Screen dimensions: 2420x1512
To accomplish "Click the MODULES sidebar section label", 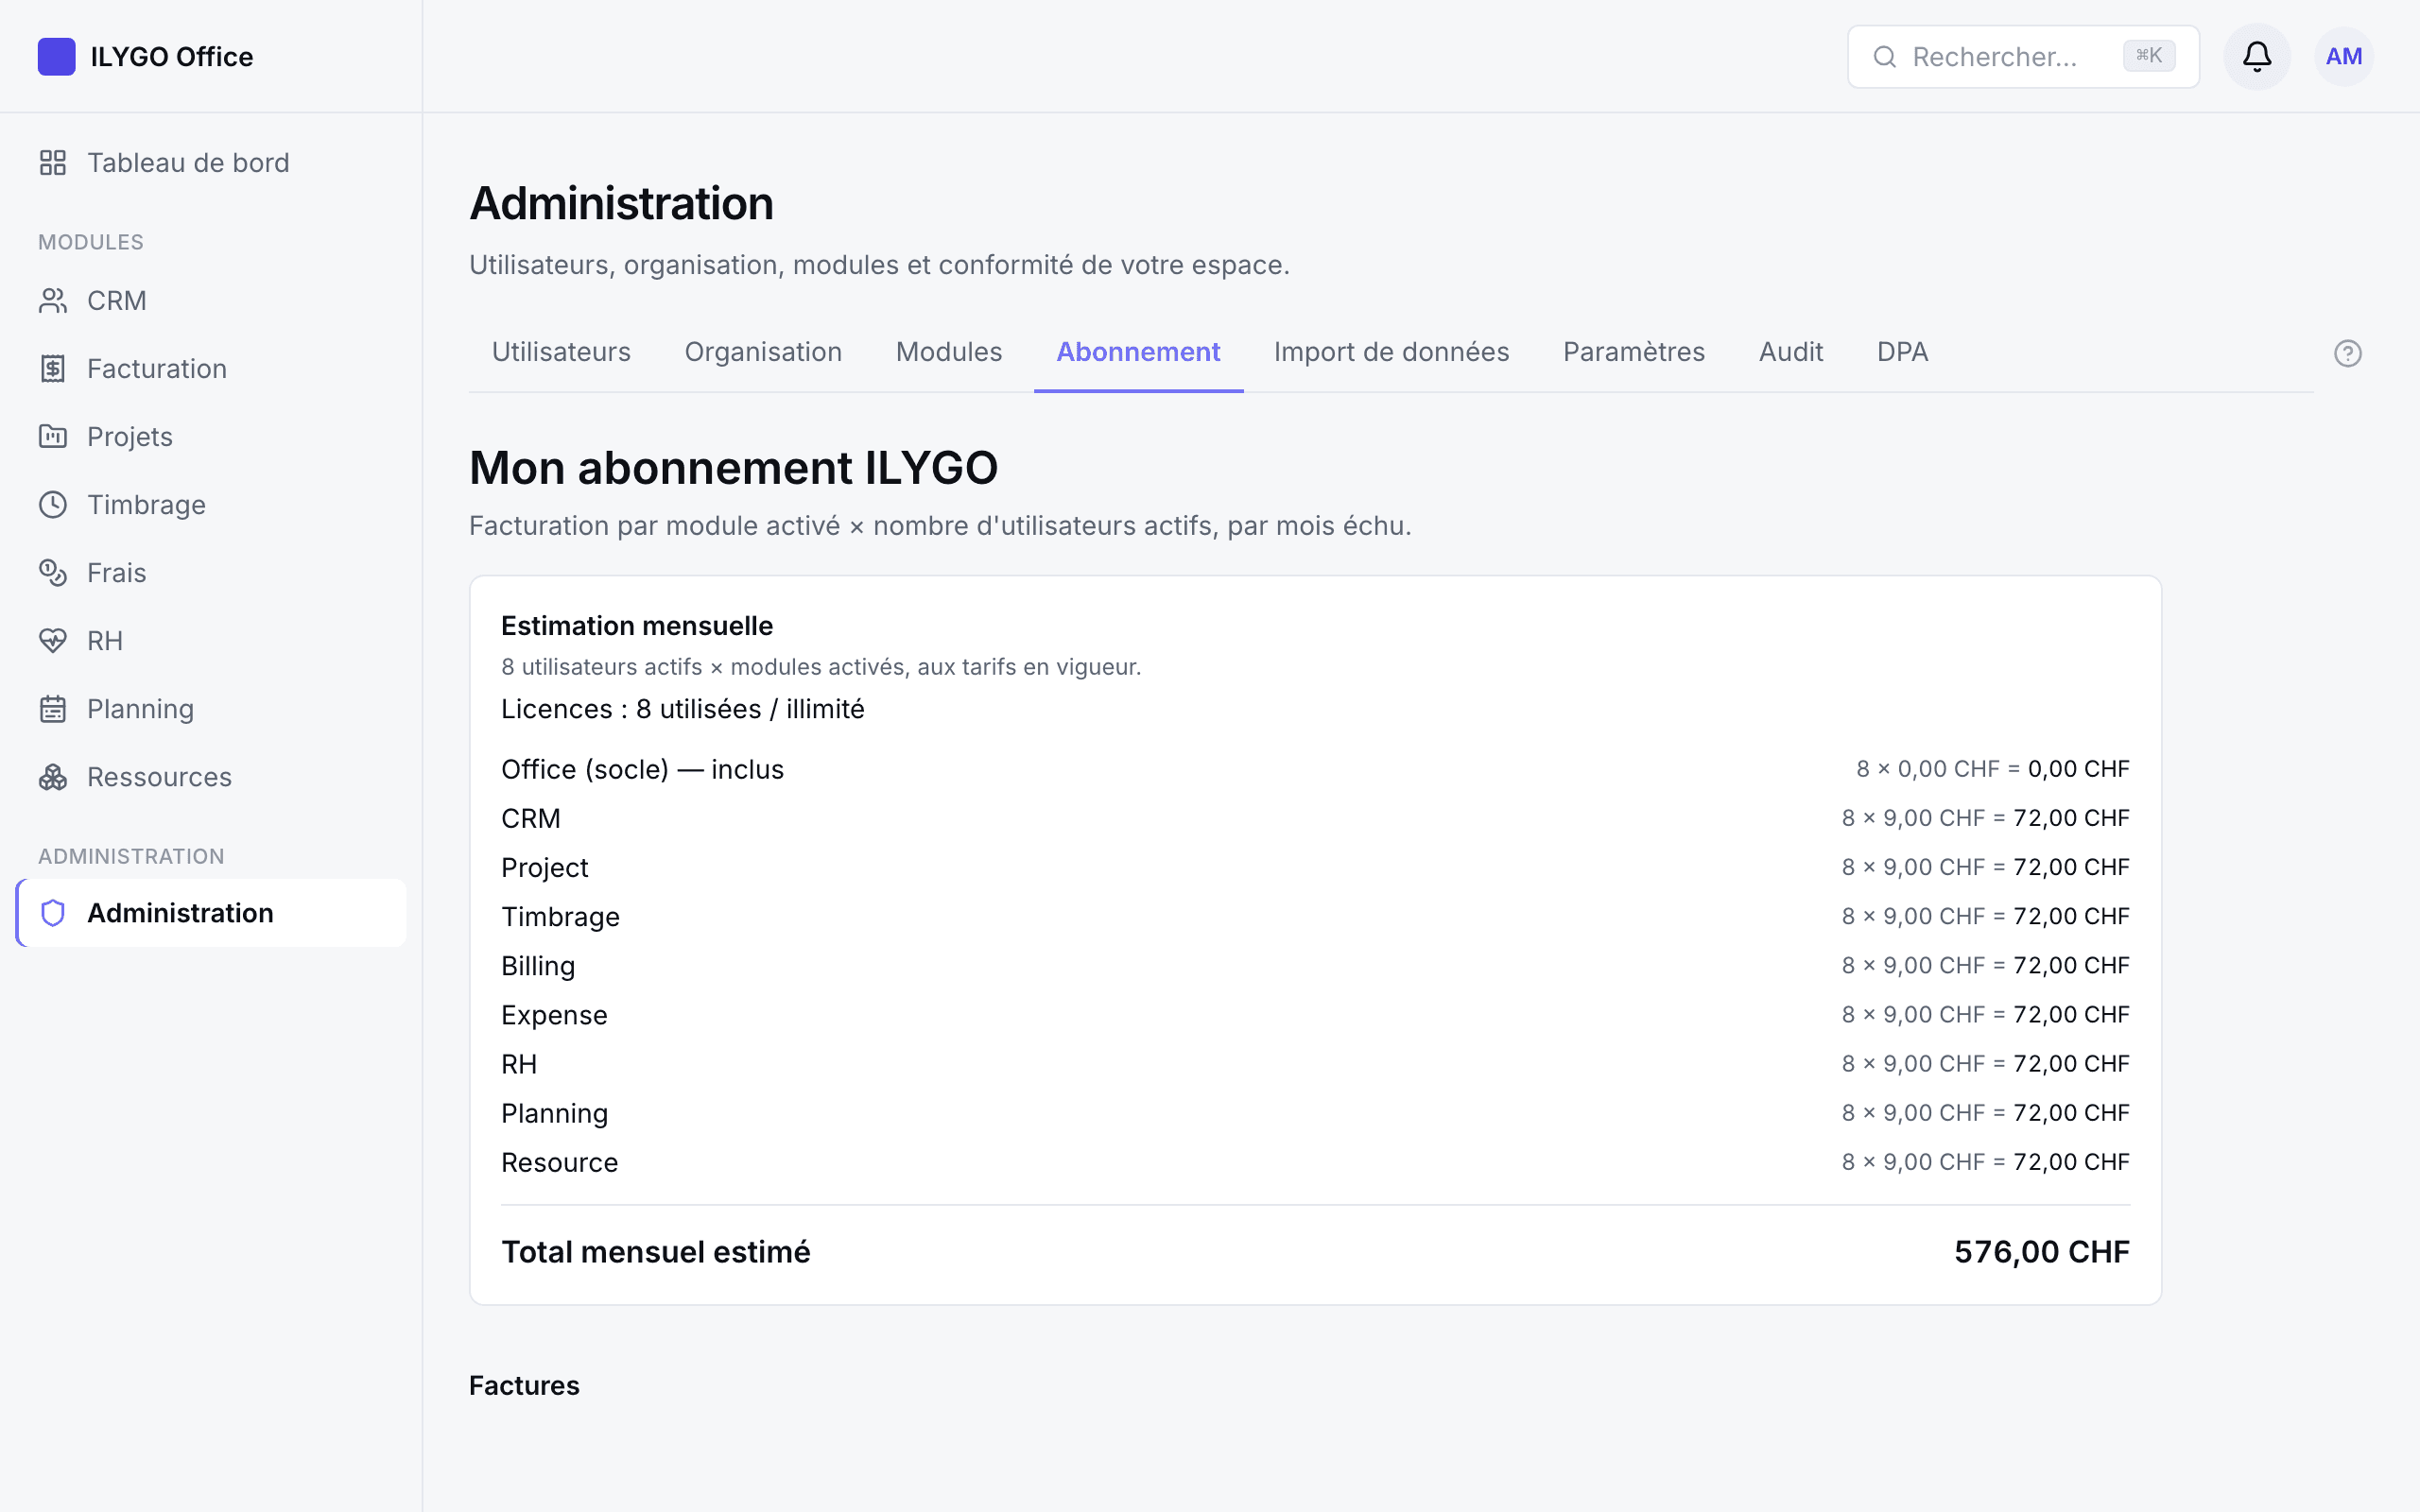I will [x=91, y=242].
